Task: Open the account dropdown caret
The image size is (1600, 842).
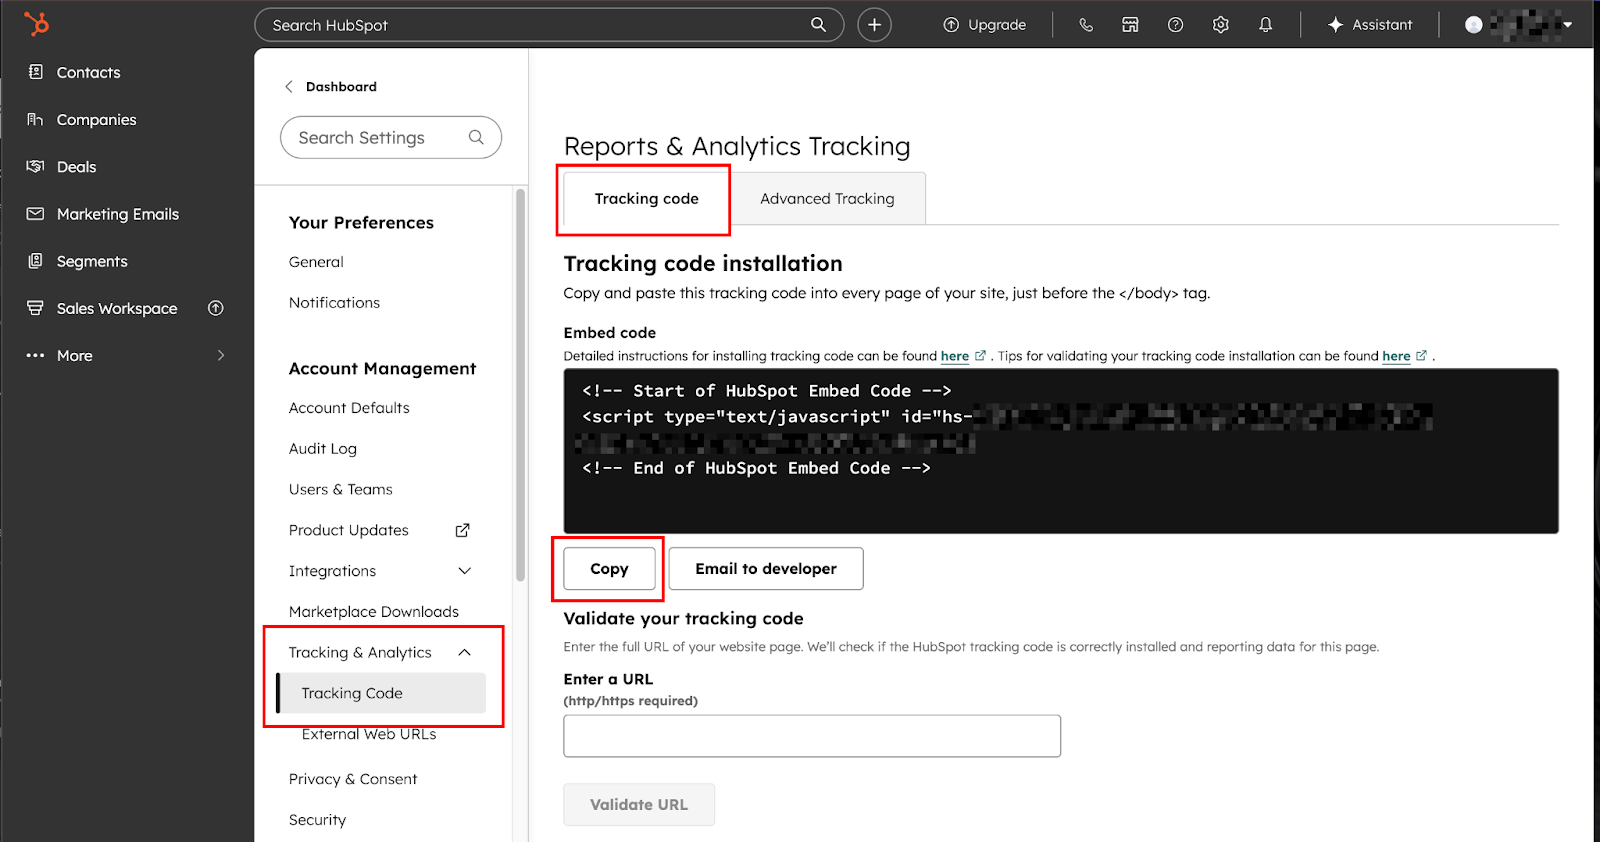Action: point(1567,25)
